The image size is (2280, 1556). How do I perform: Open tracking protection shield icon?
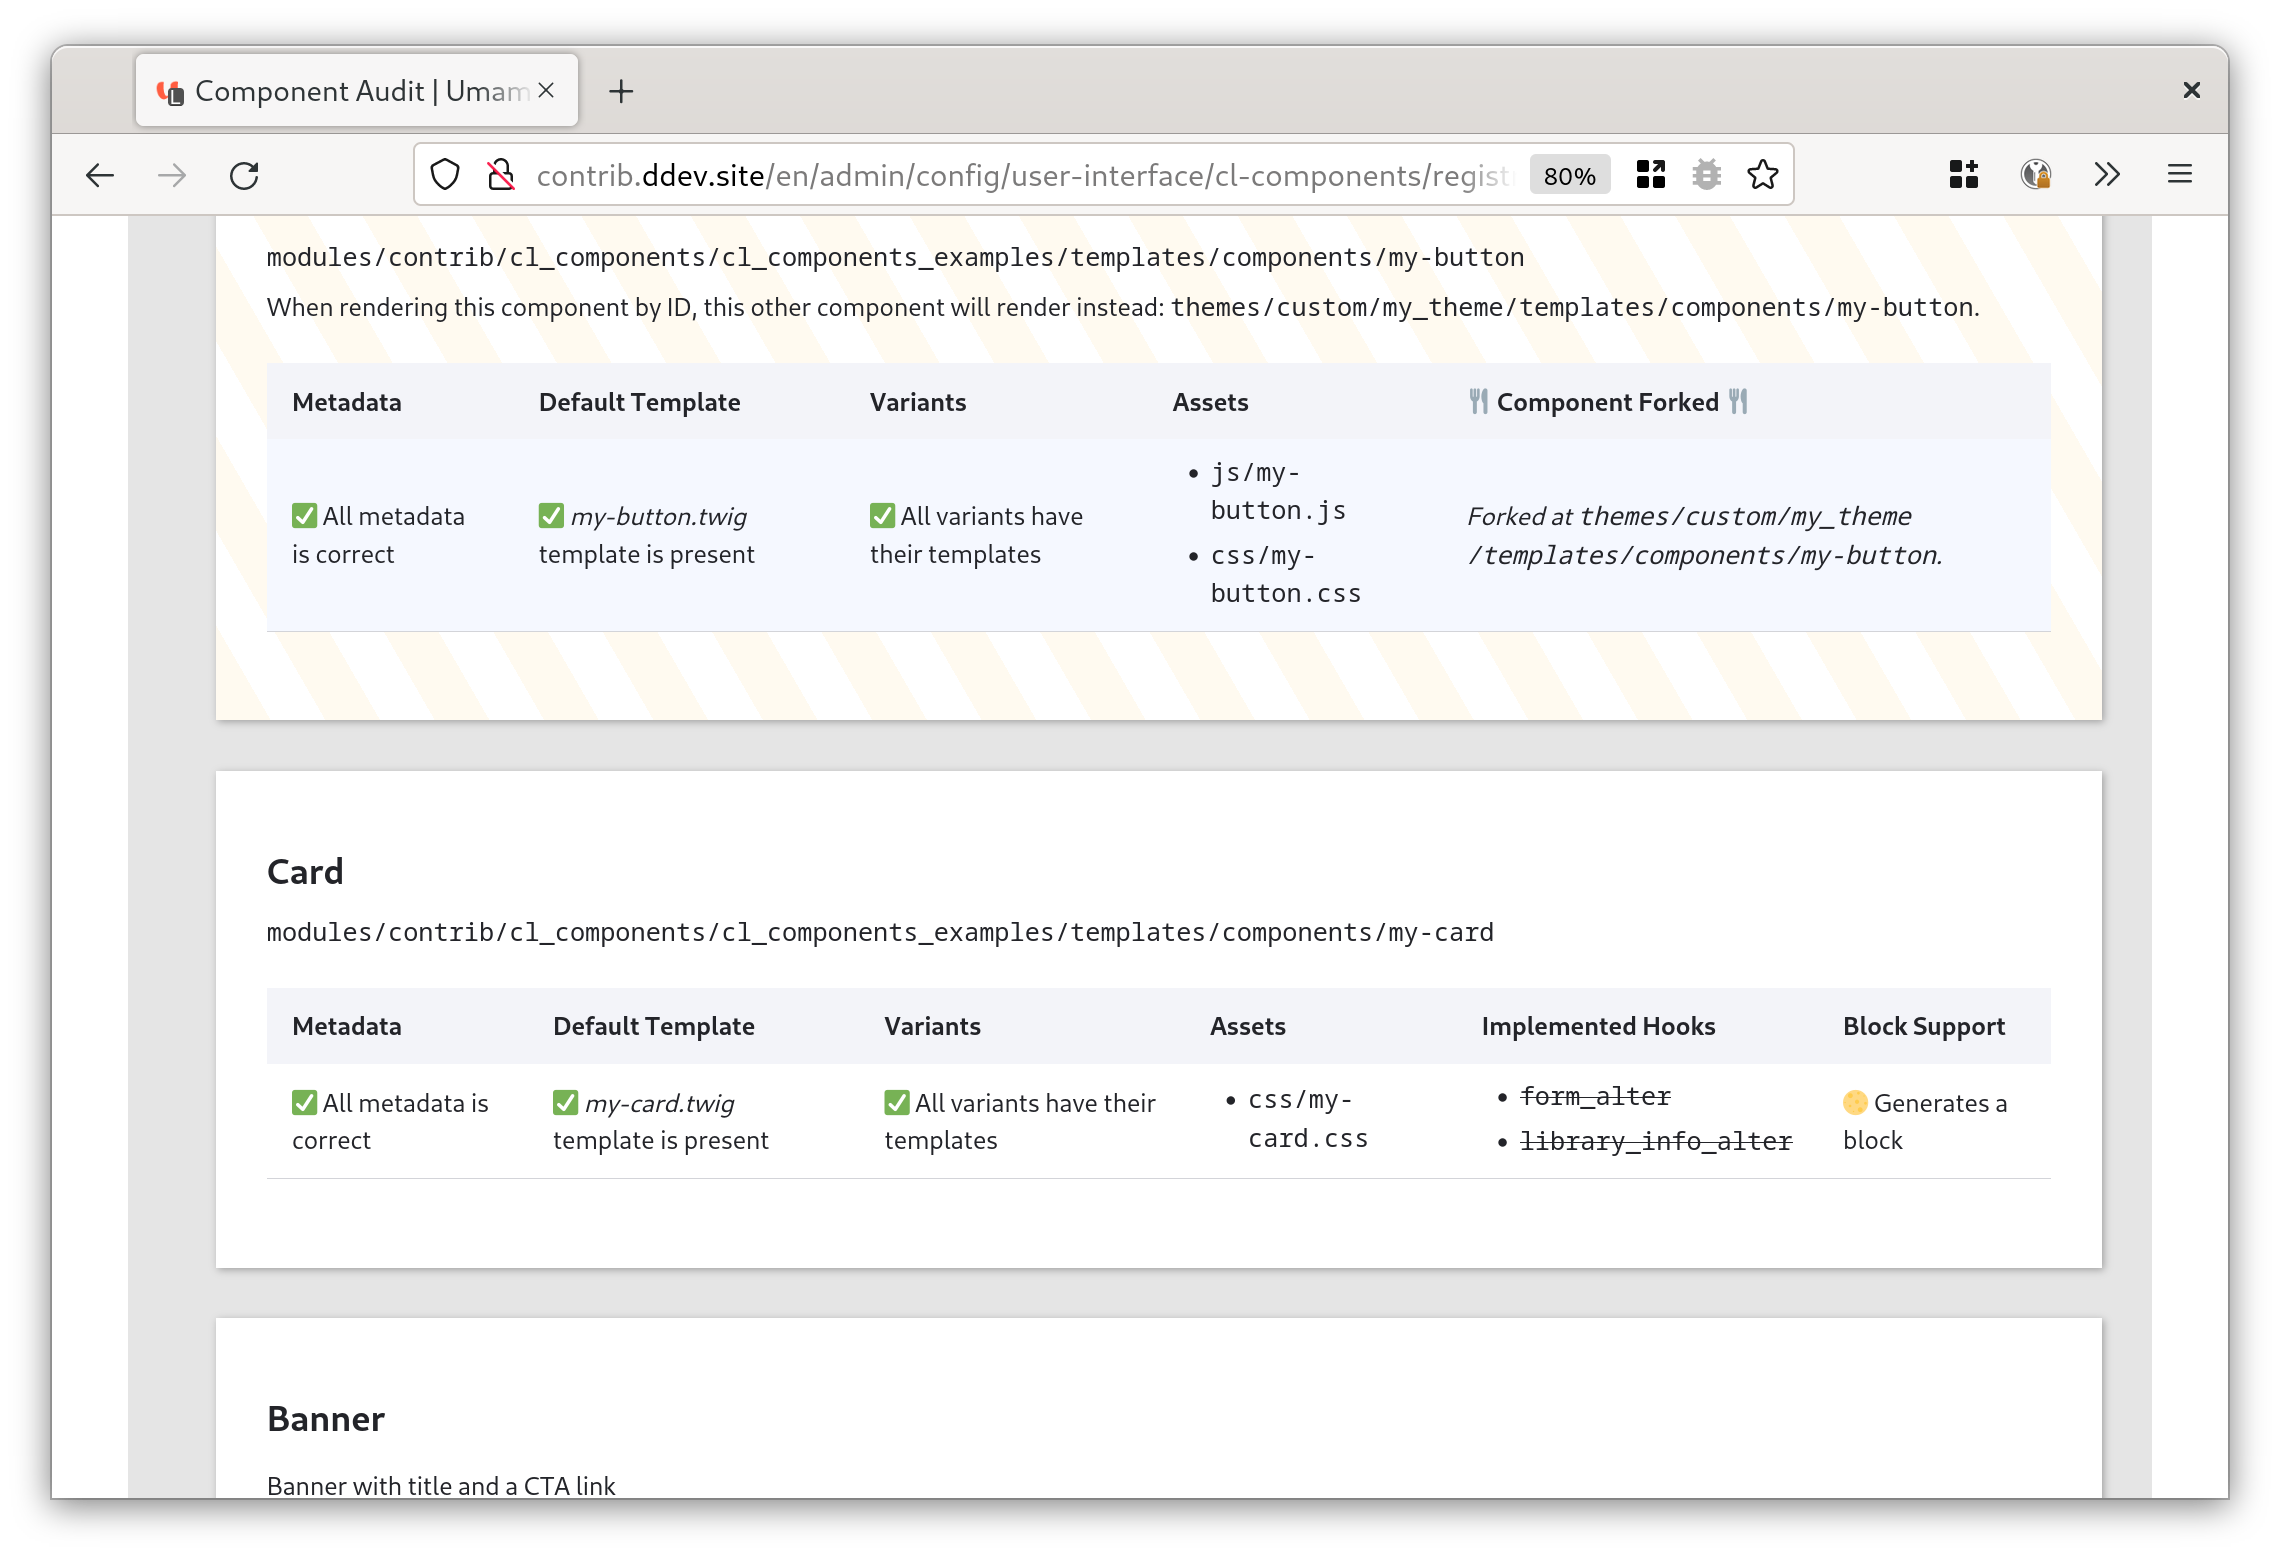point(445,175)
